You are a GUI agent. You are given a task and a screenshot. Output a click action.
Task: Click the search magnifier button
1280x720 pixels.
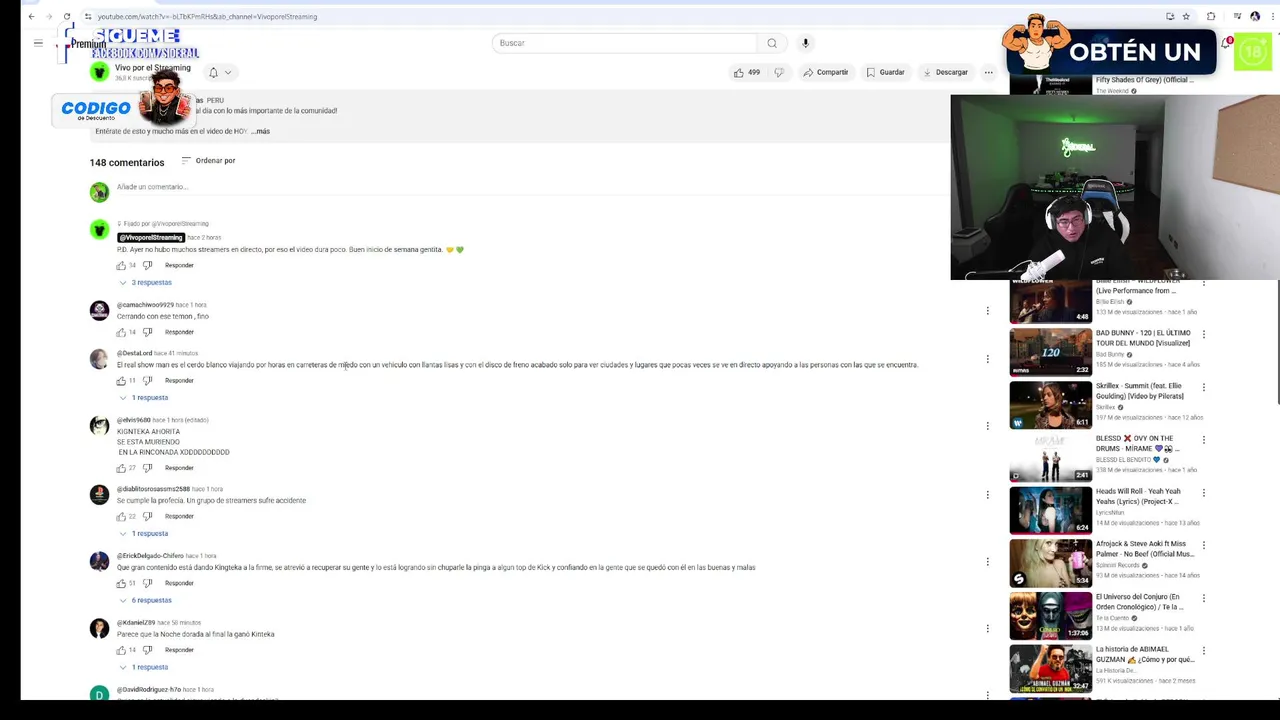772,43
